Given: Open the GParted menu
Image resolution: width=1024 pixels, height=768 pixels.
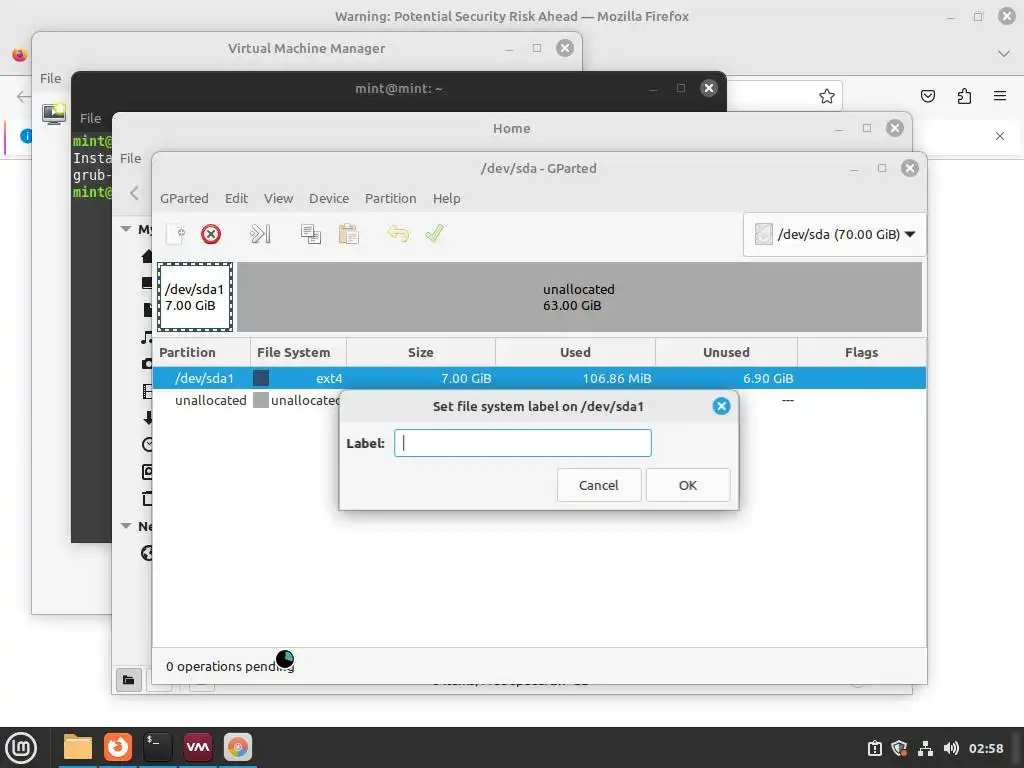Looking at the screenshot, I should 184,199.
